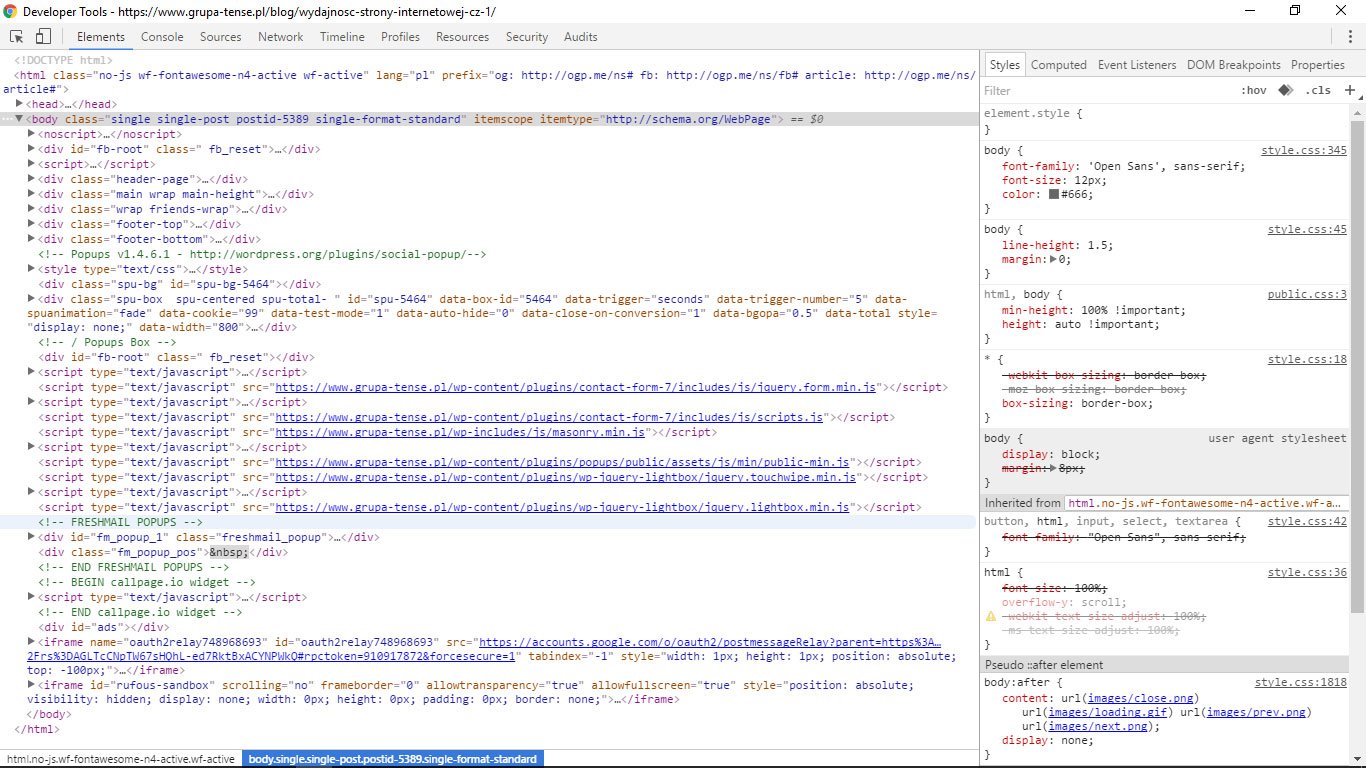Click the Chrome logo in title bar

coord(10,11)
